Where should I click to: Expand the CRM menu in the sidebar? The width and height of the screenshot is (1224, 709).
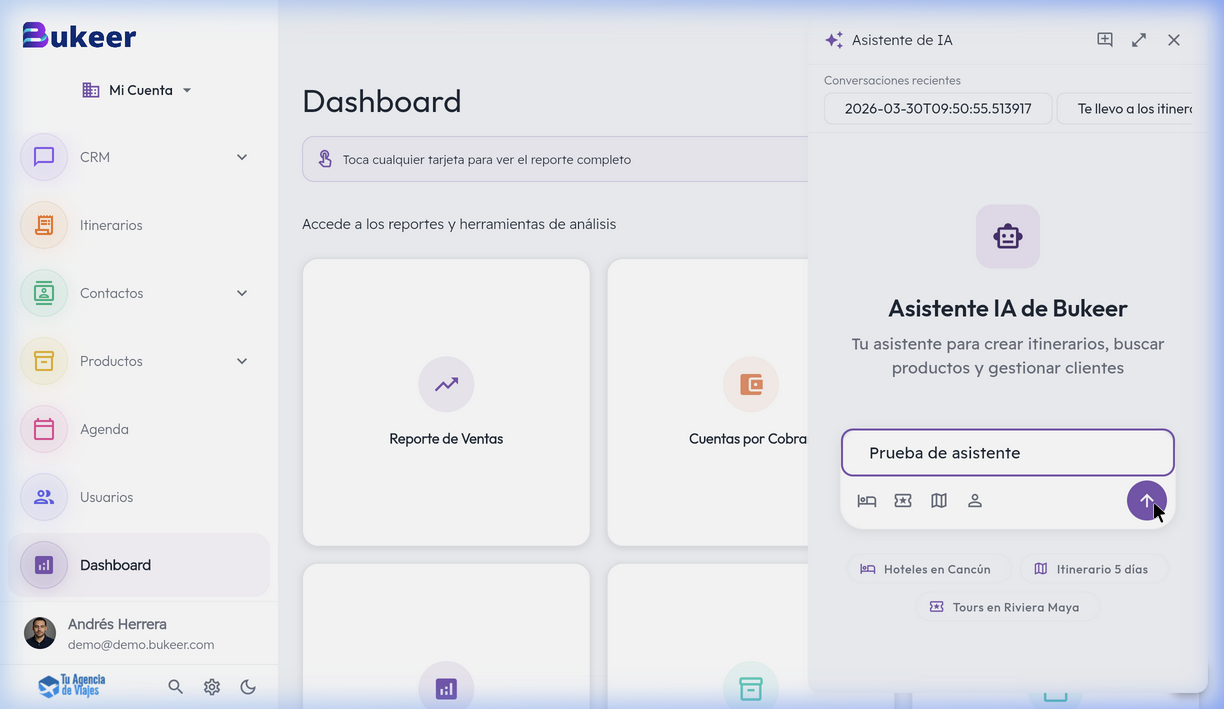click(x=241, y=157)
